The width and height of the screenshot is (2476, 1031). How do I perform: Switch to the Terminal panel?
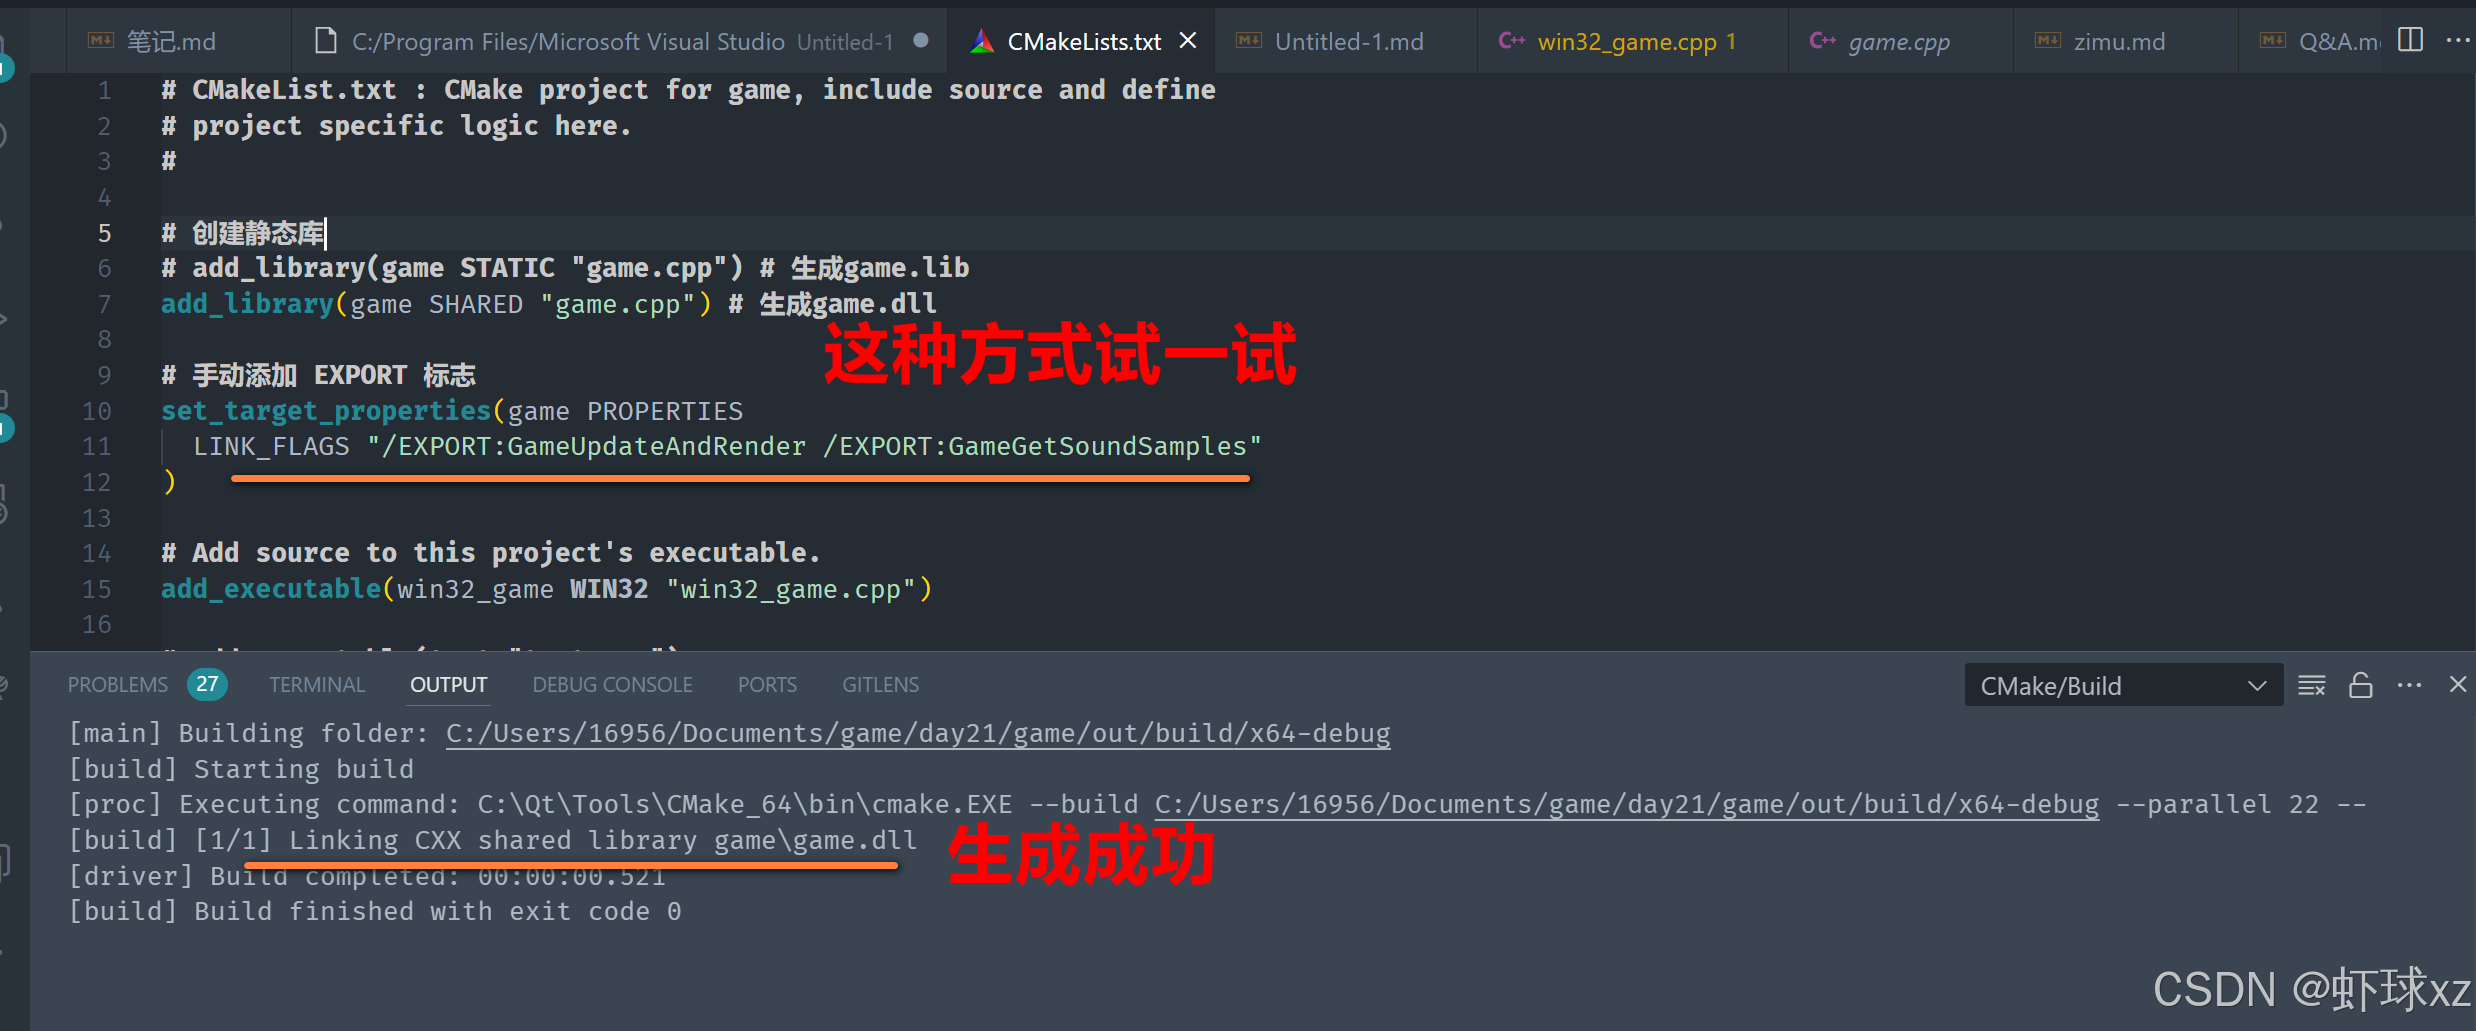coord(317,685)
